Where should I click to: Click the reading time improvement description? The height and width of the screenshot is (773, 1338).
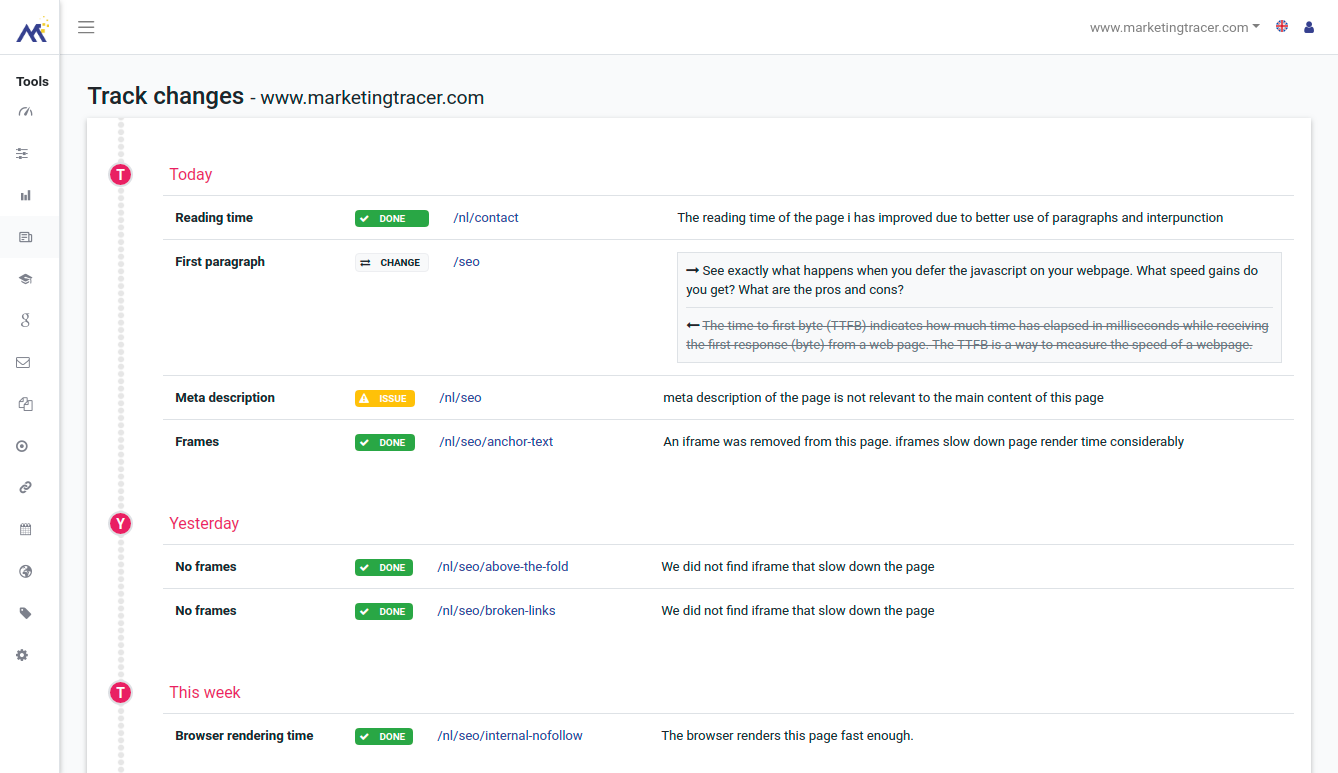coord(950,218)
